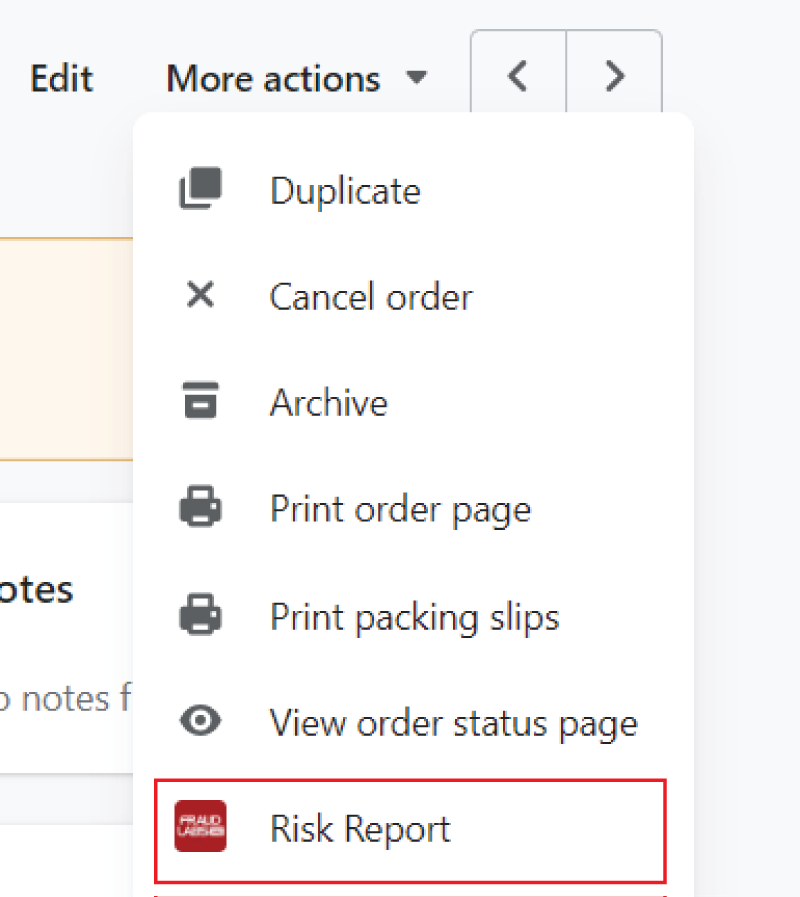Click the printer icon for Print packing slips
800x897 pixels.
[200, 614]
